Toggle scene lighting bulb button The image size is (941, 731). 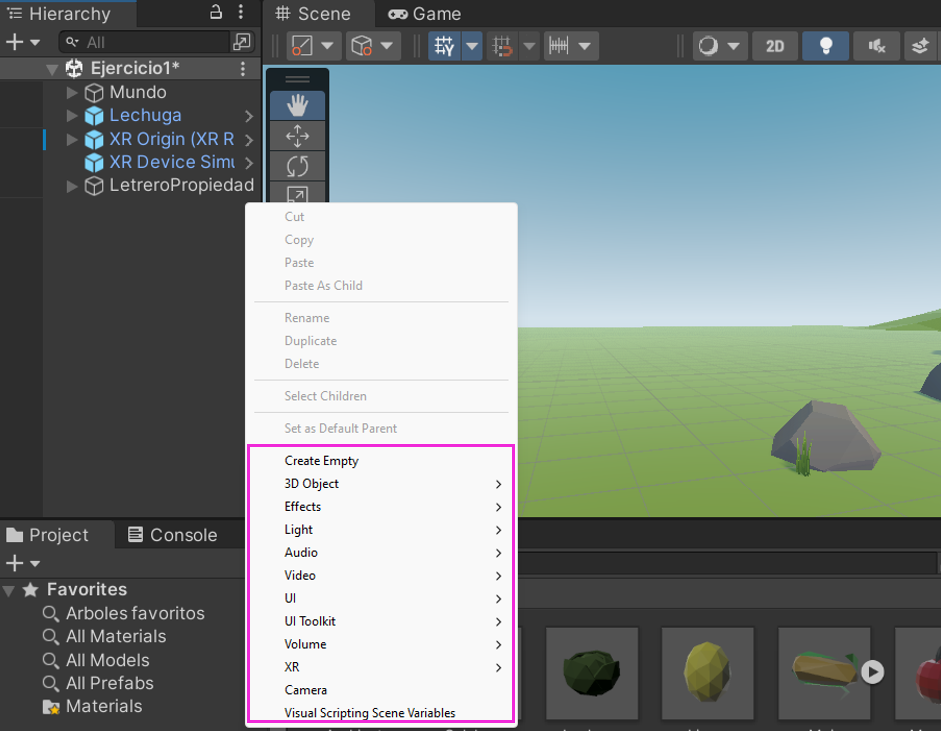point(826,46)
